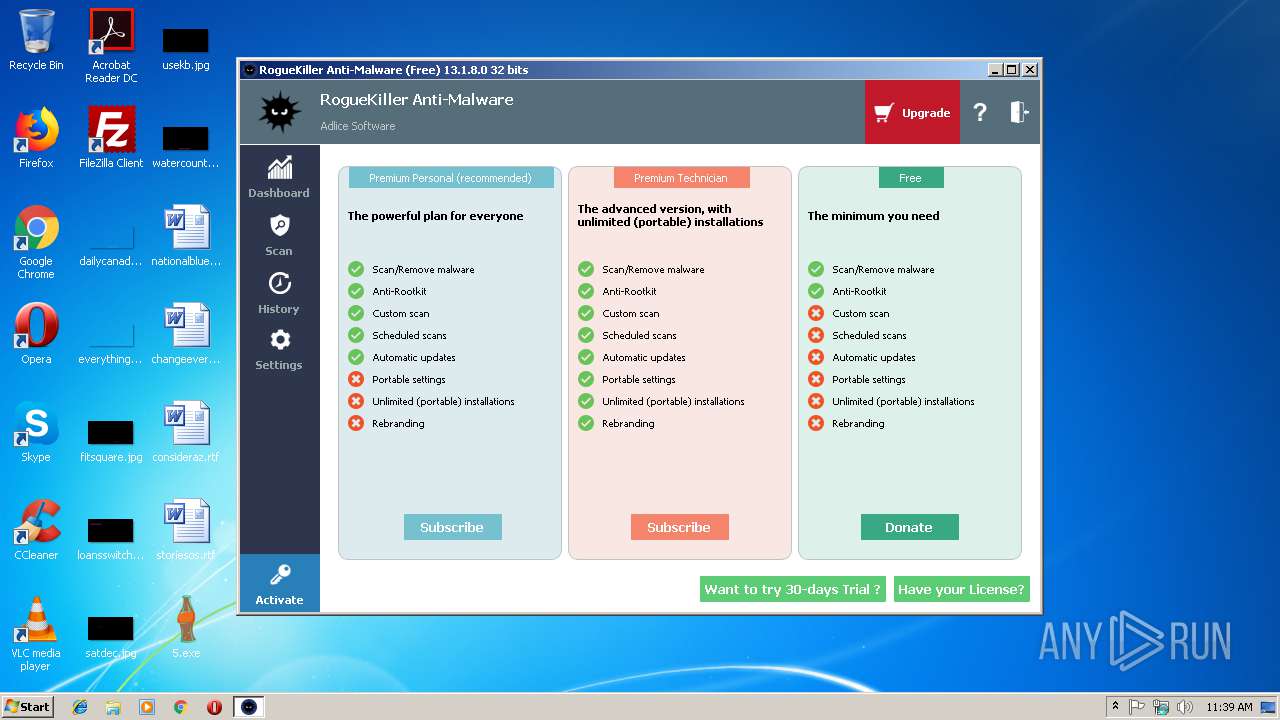Image resolution: width=1280 pixels, height=720 pixels.
Task: Click the Windows Start button
Action: tap(28, 706)
